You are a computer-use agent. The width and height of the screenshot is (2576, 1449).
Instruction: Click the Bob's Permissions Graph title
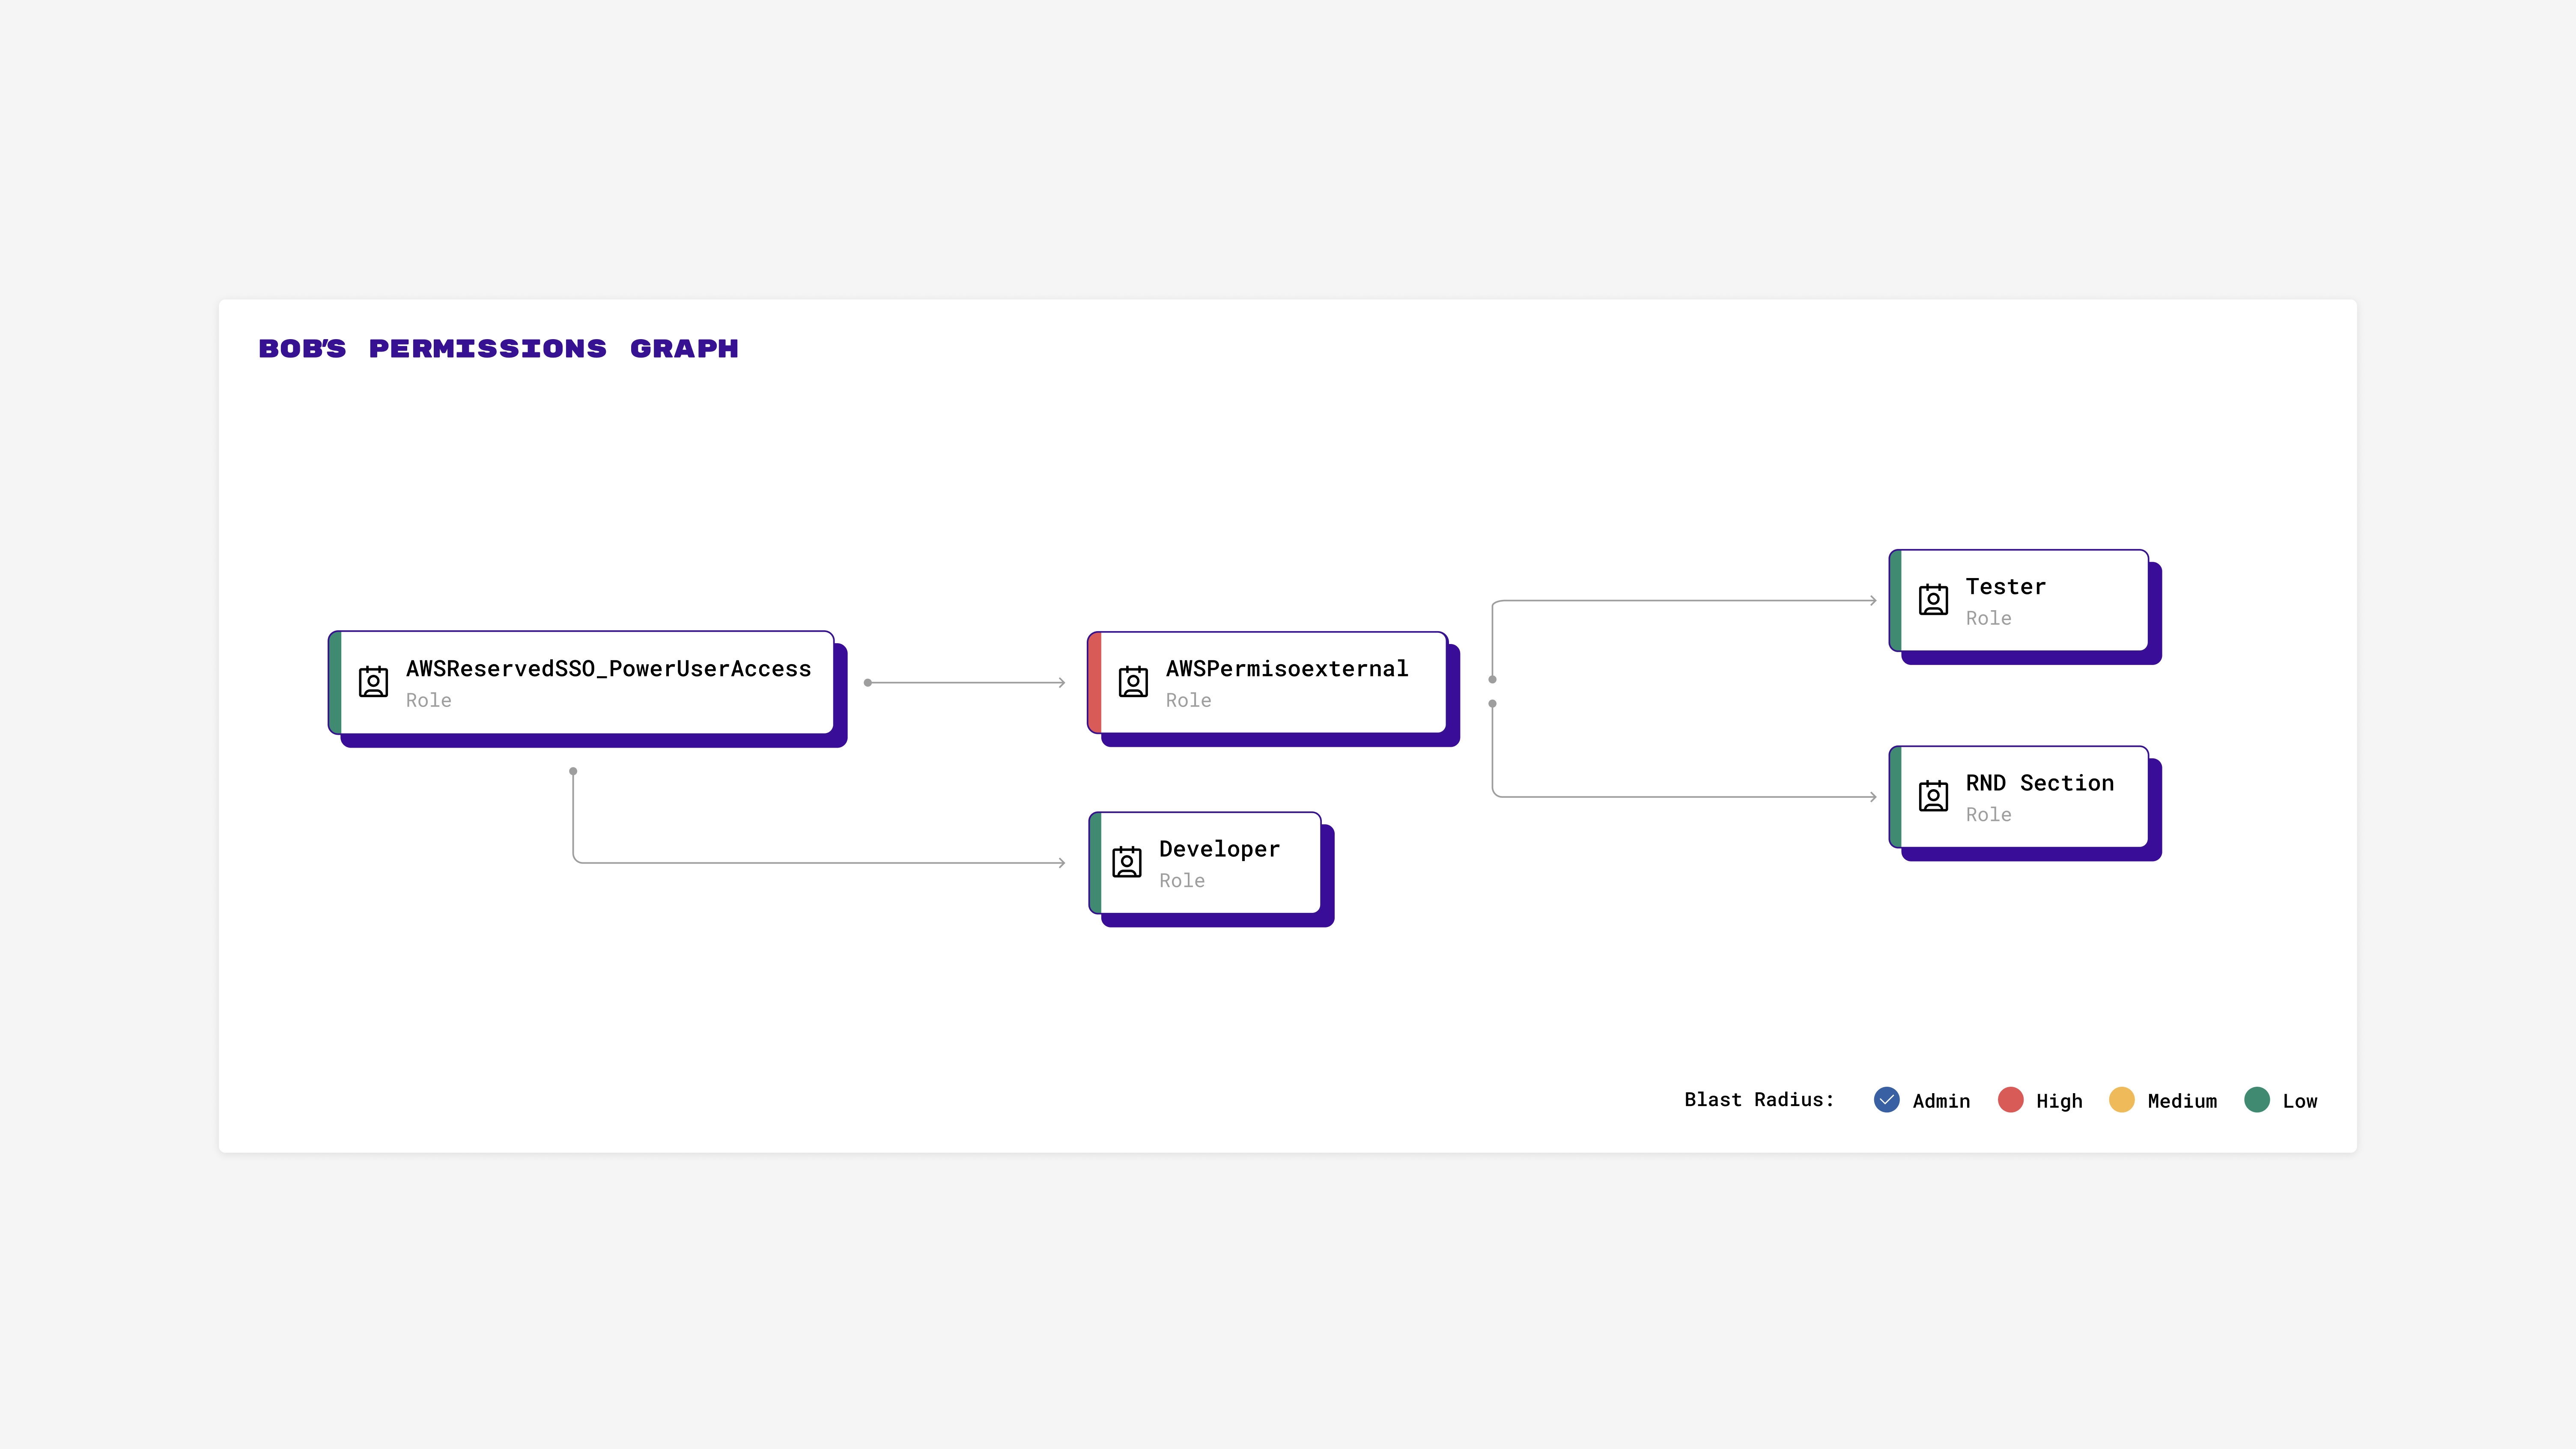(498, 349)
